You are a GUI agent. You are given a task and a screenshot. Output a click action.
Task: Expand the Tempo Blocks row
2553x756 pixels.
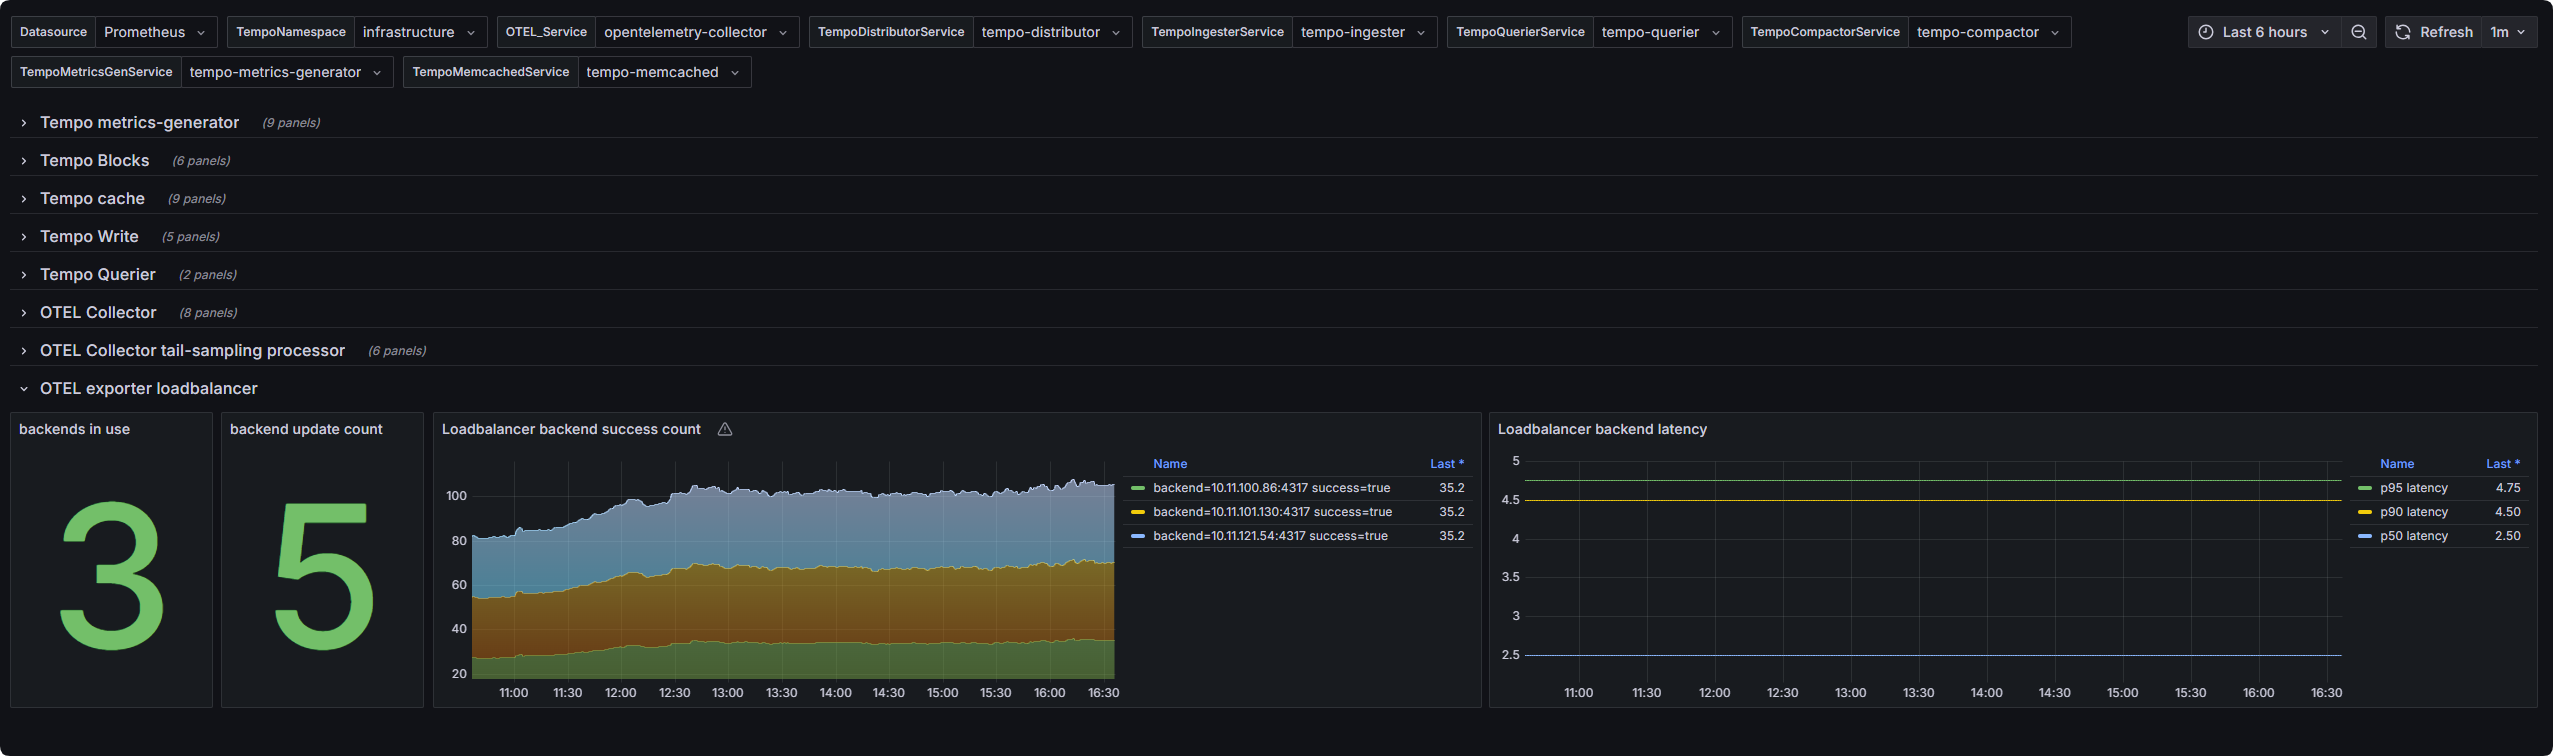(94, 160)
